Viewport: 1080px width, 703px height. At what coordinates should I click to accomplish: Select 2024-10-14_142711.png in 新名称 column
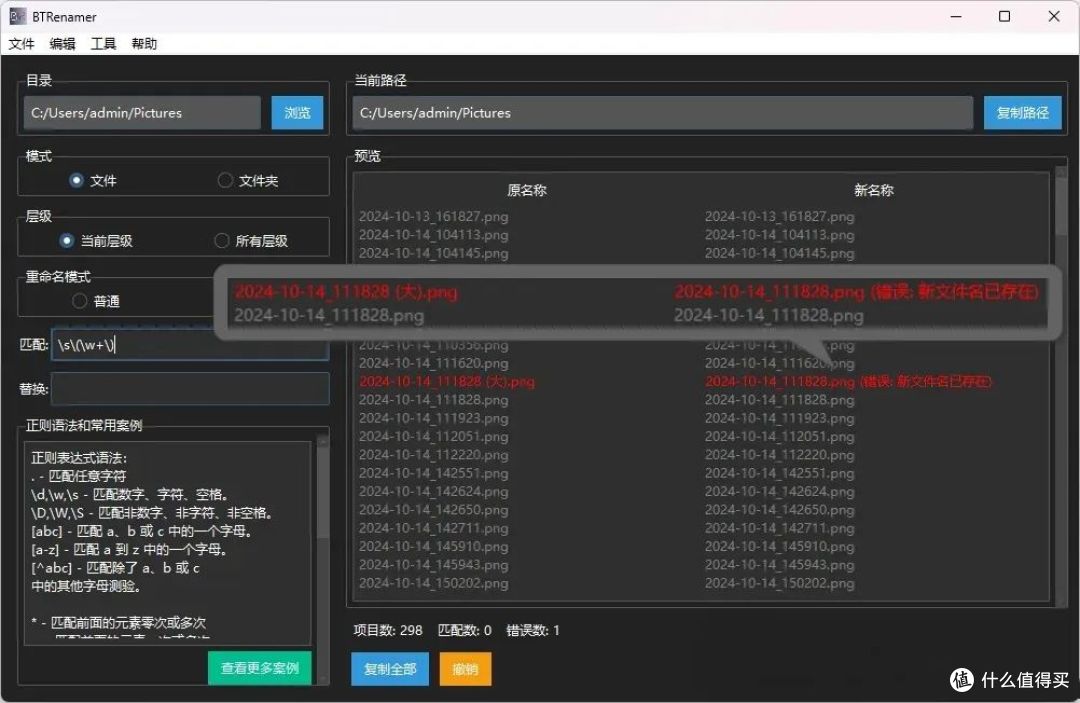coord(780,528)
